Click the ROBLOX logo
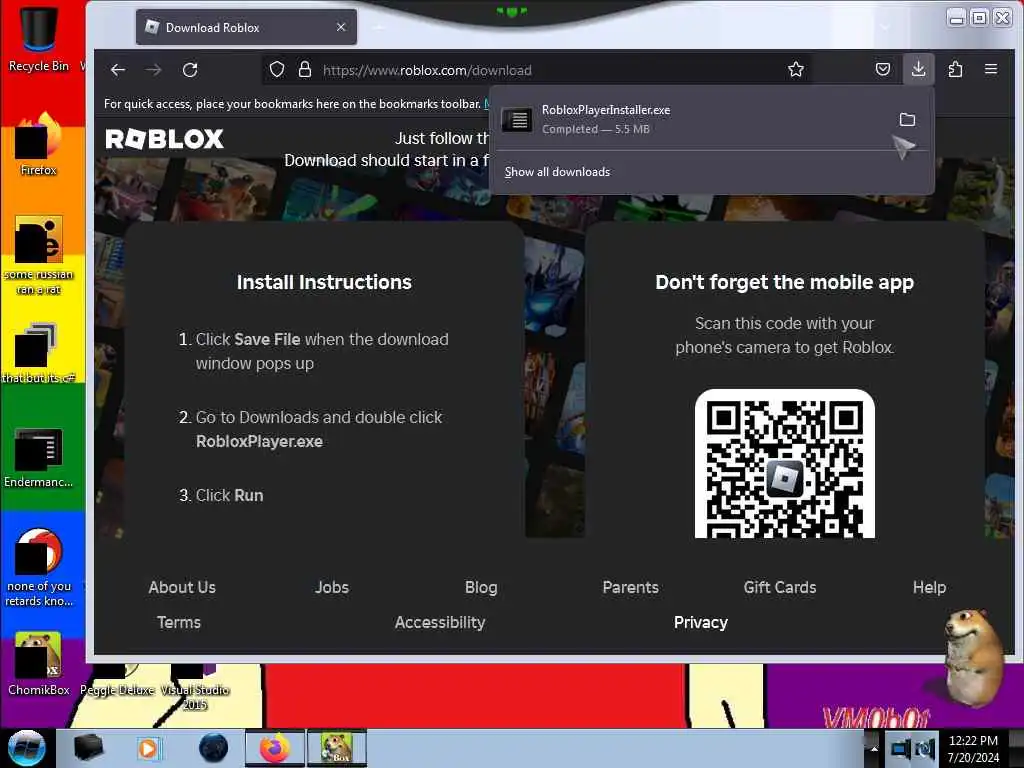Viewport: 1024px width, 768px height. (165, 138)
